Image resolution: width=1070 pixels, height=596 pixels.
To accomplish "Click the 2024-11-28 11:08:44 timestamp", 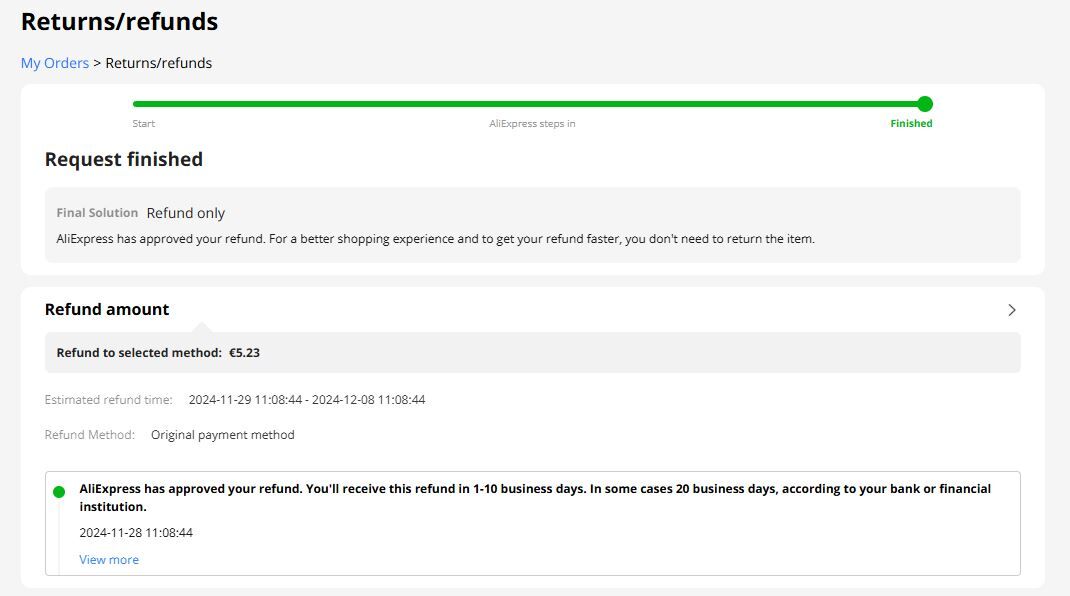I will (x=136, y=533).
